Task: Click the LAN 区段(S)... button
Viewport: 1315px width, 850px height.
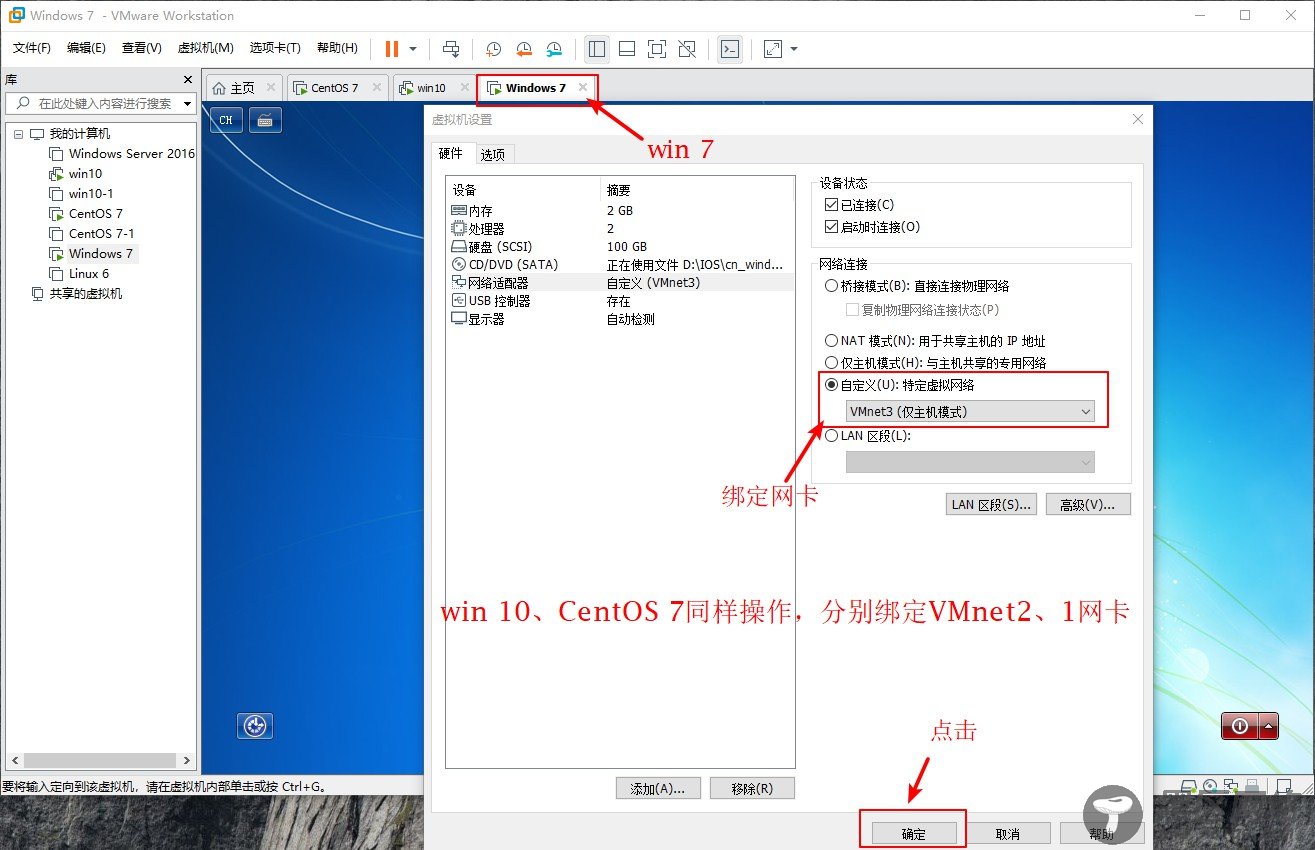Action: (x=991, y=504)
